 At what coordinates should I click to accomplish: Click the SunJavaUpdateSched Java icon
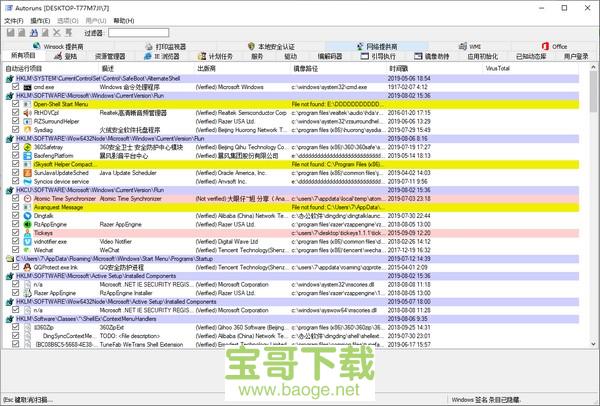point(27,173)
